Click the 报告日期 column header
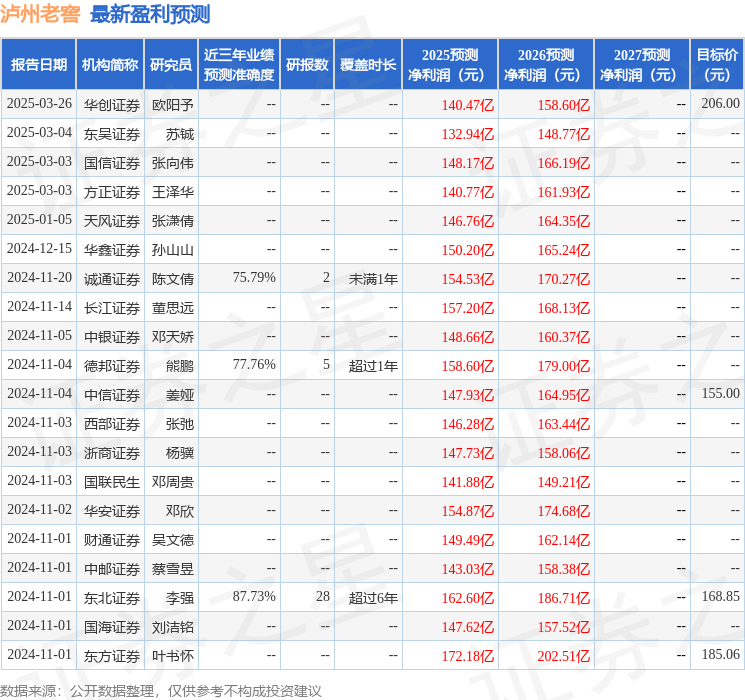This screenshot has height=700, width=745. pyautogui.click(x=38, y=64)
